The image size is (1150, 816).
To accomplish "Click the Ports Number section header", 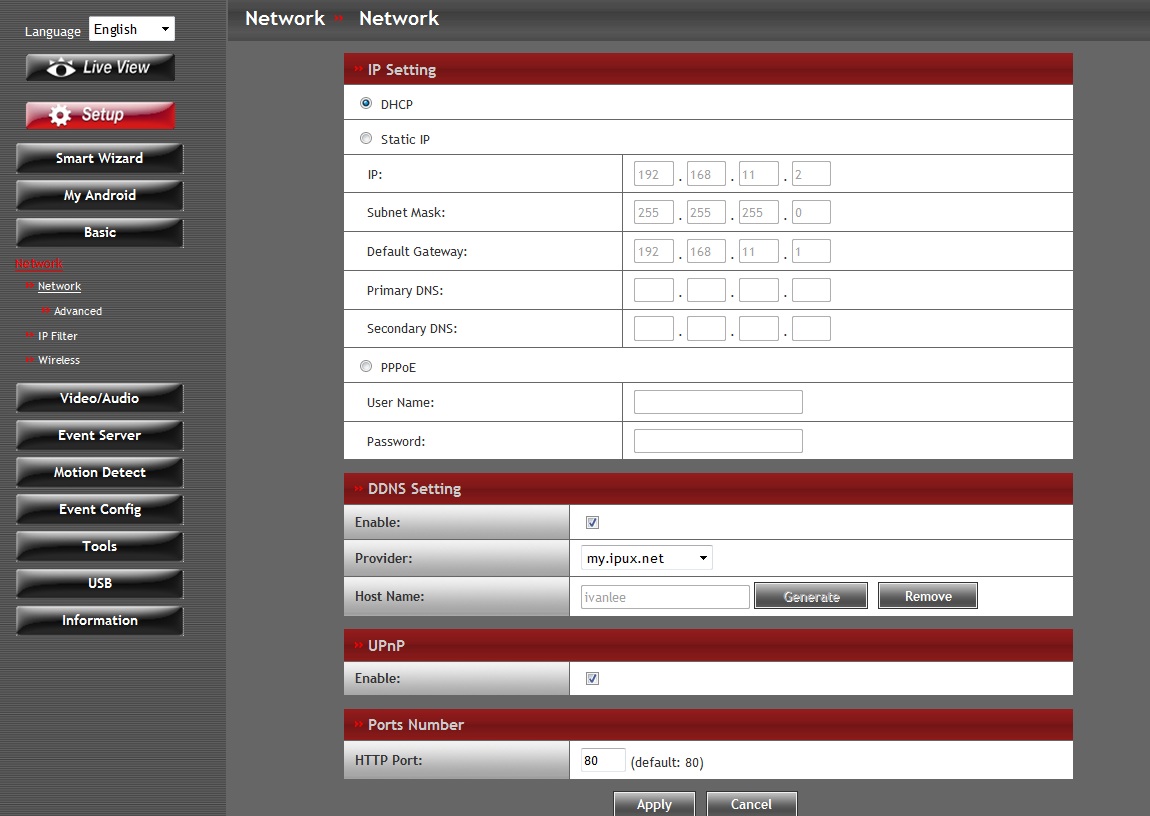I will pyautogui.click(x=708, y=724).
